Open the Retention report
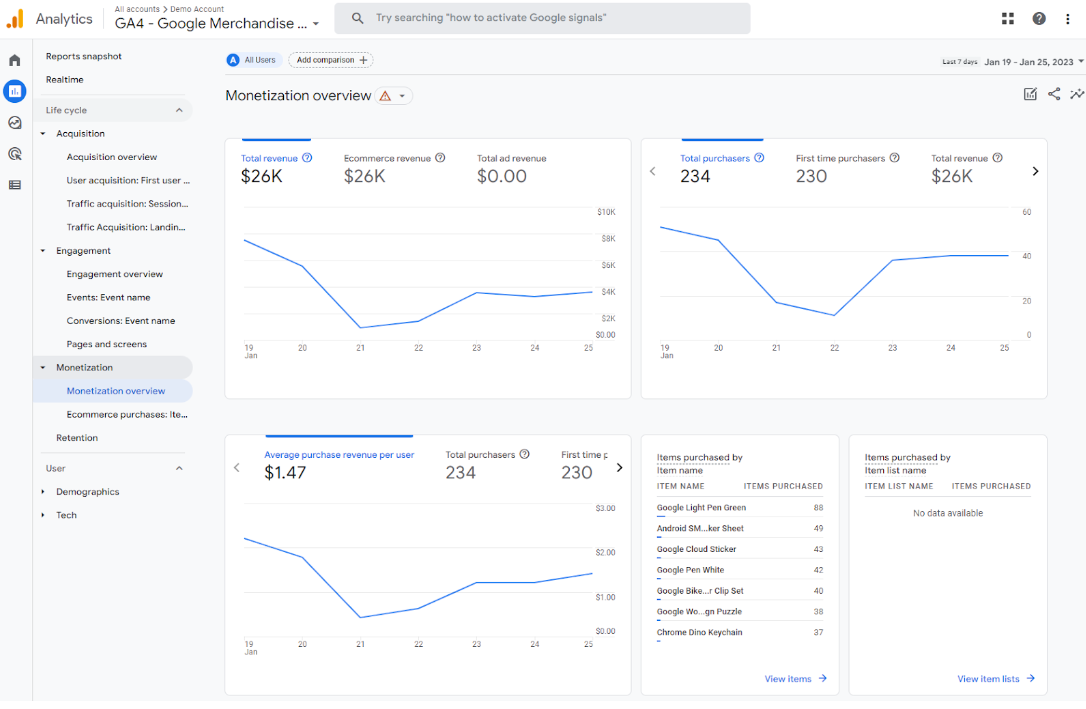Viewport: 1086px width, 709px height. pos(77,438)
